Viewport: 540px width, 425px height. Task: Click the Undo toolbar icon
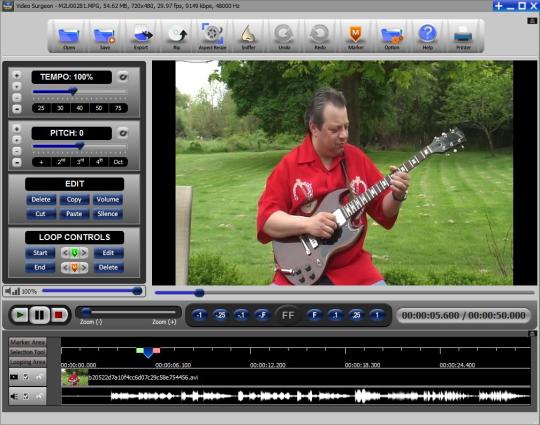coord(284,36)
